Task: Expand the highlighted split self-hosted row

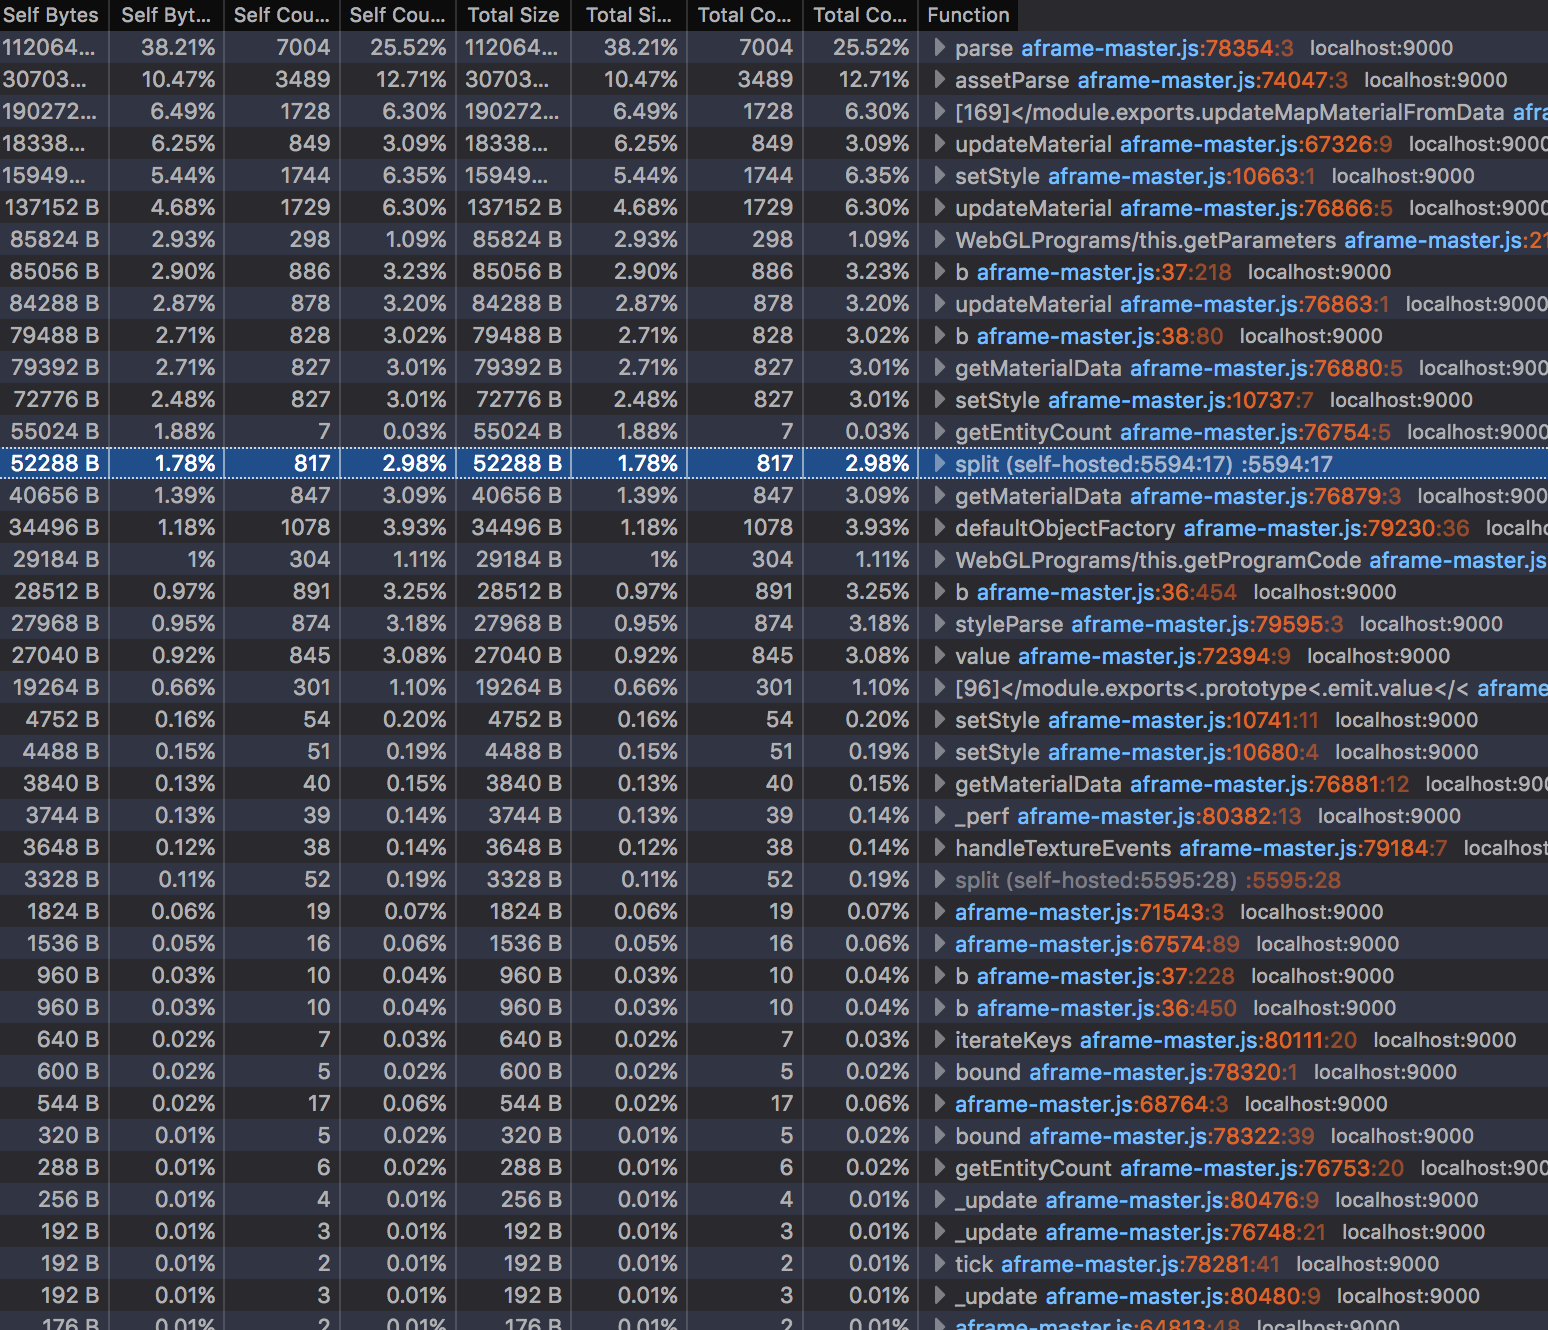Action: (x=939, y=463)
